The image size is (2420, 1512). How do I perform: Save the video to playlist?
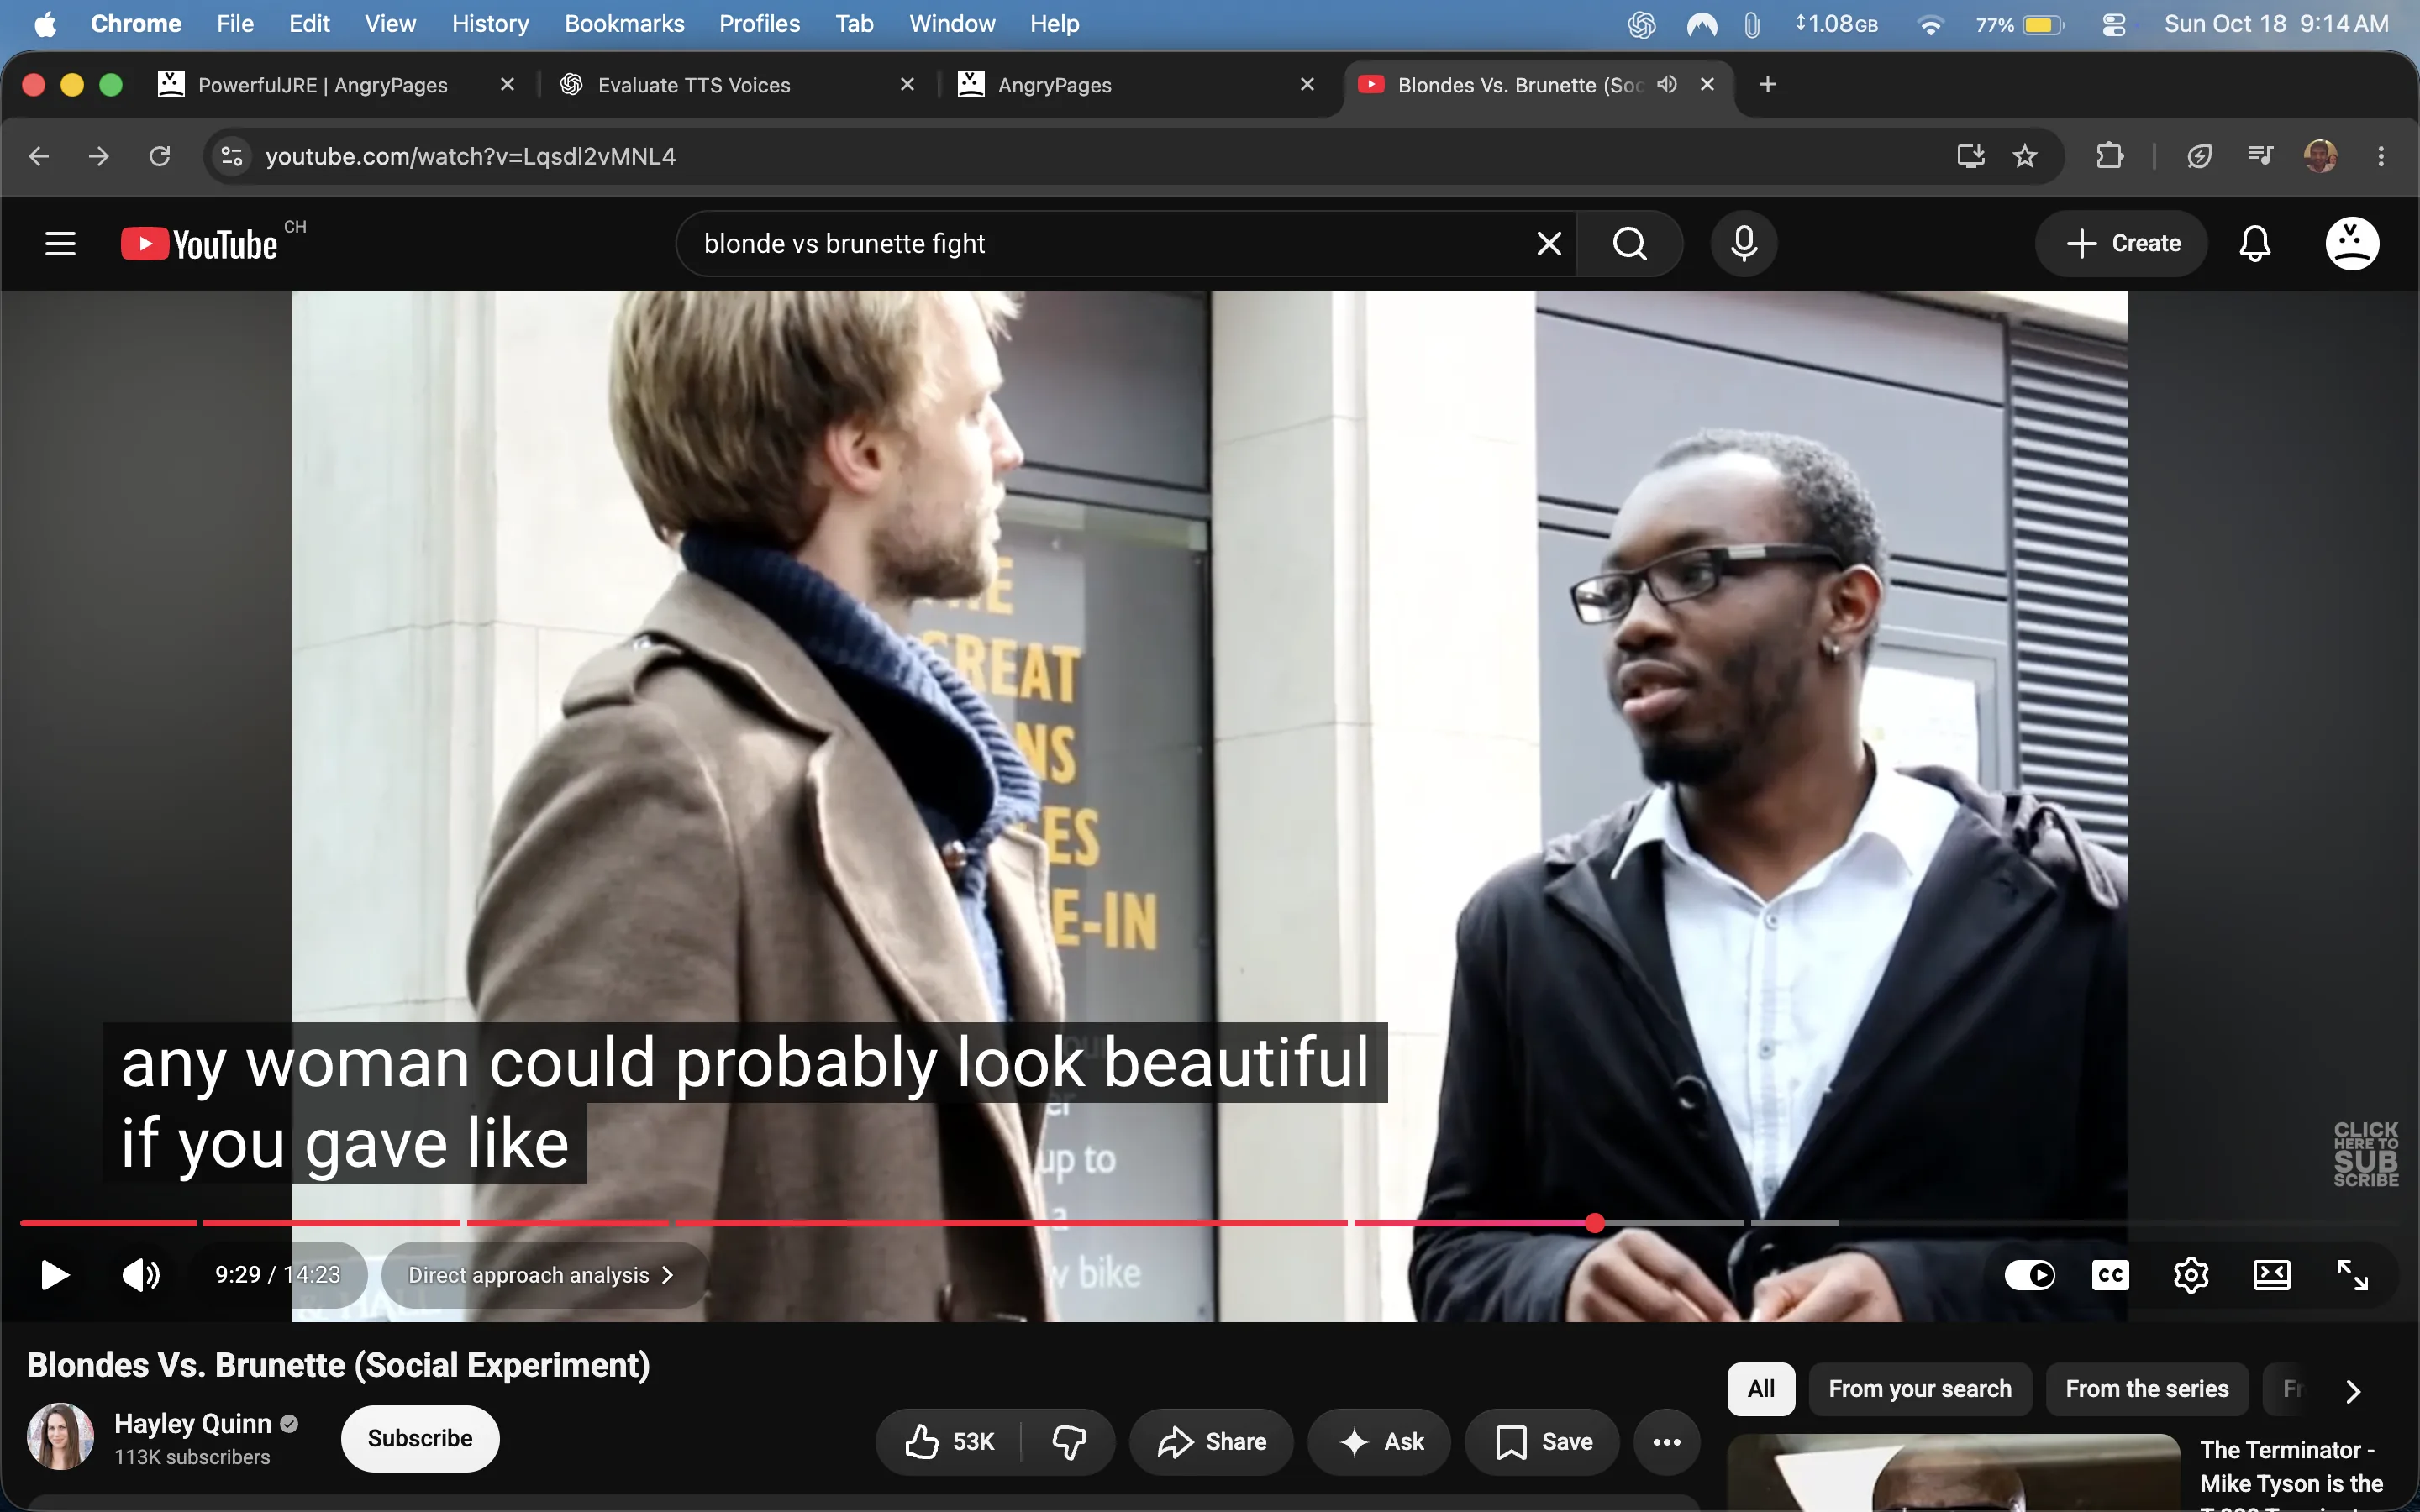1542,1441
